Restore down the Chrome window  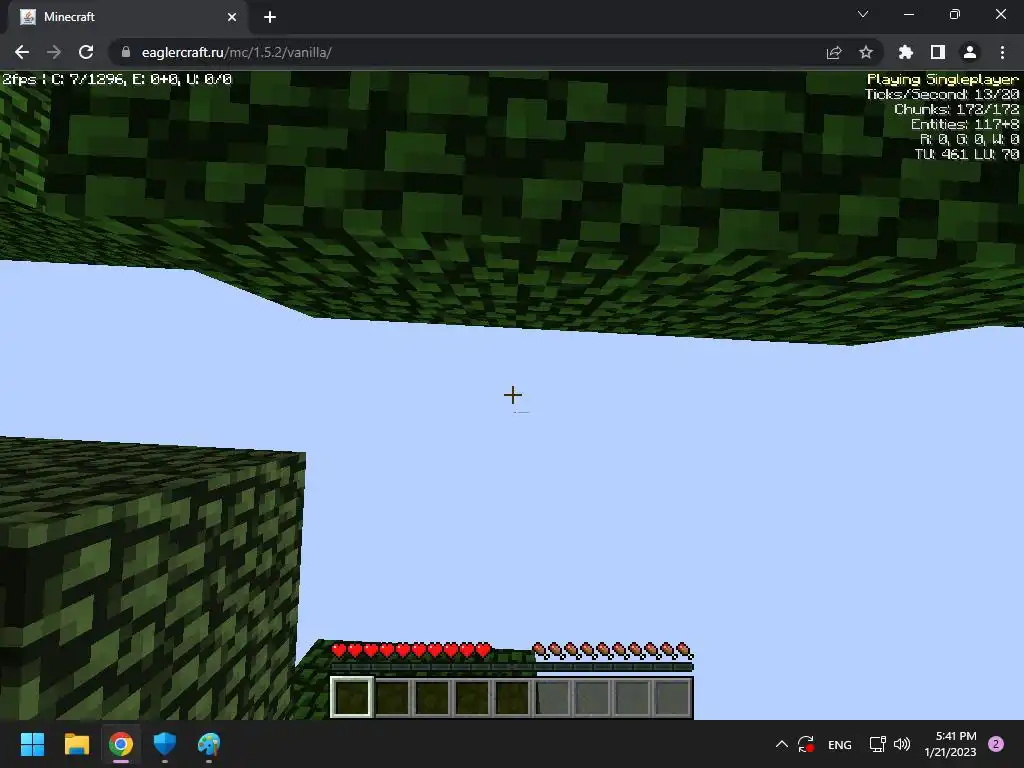point(955,14)
